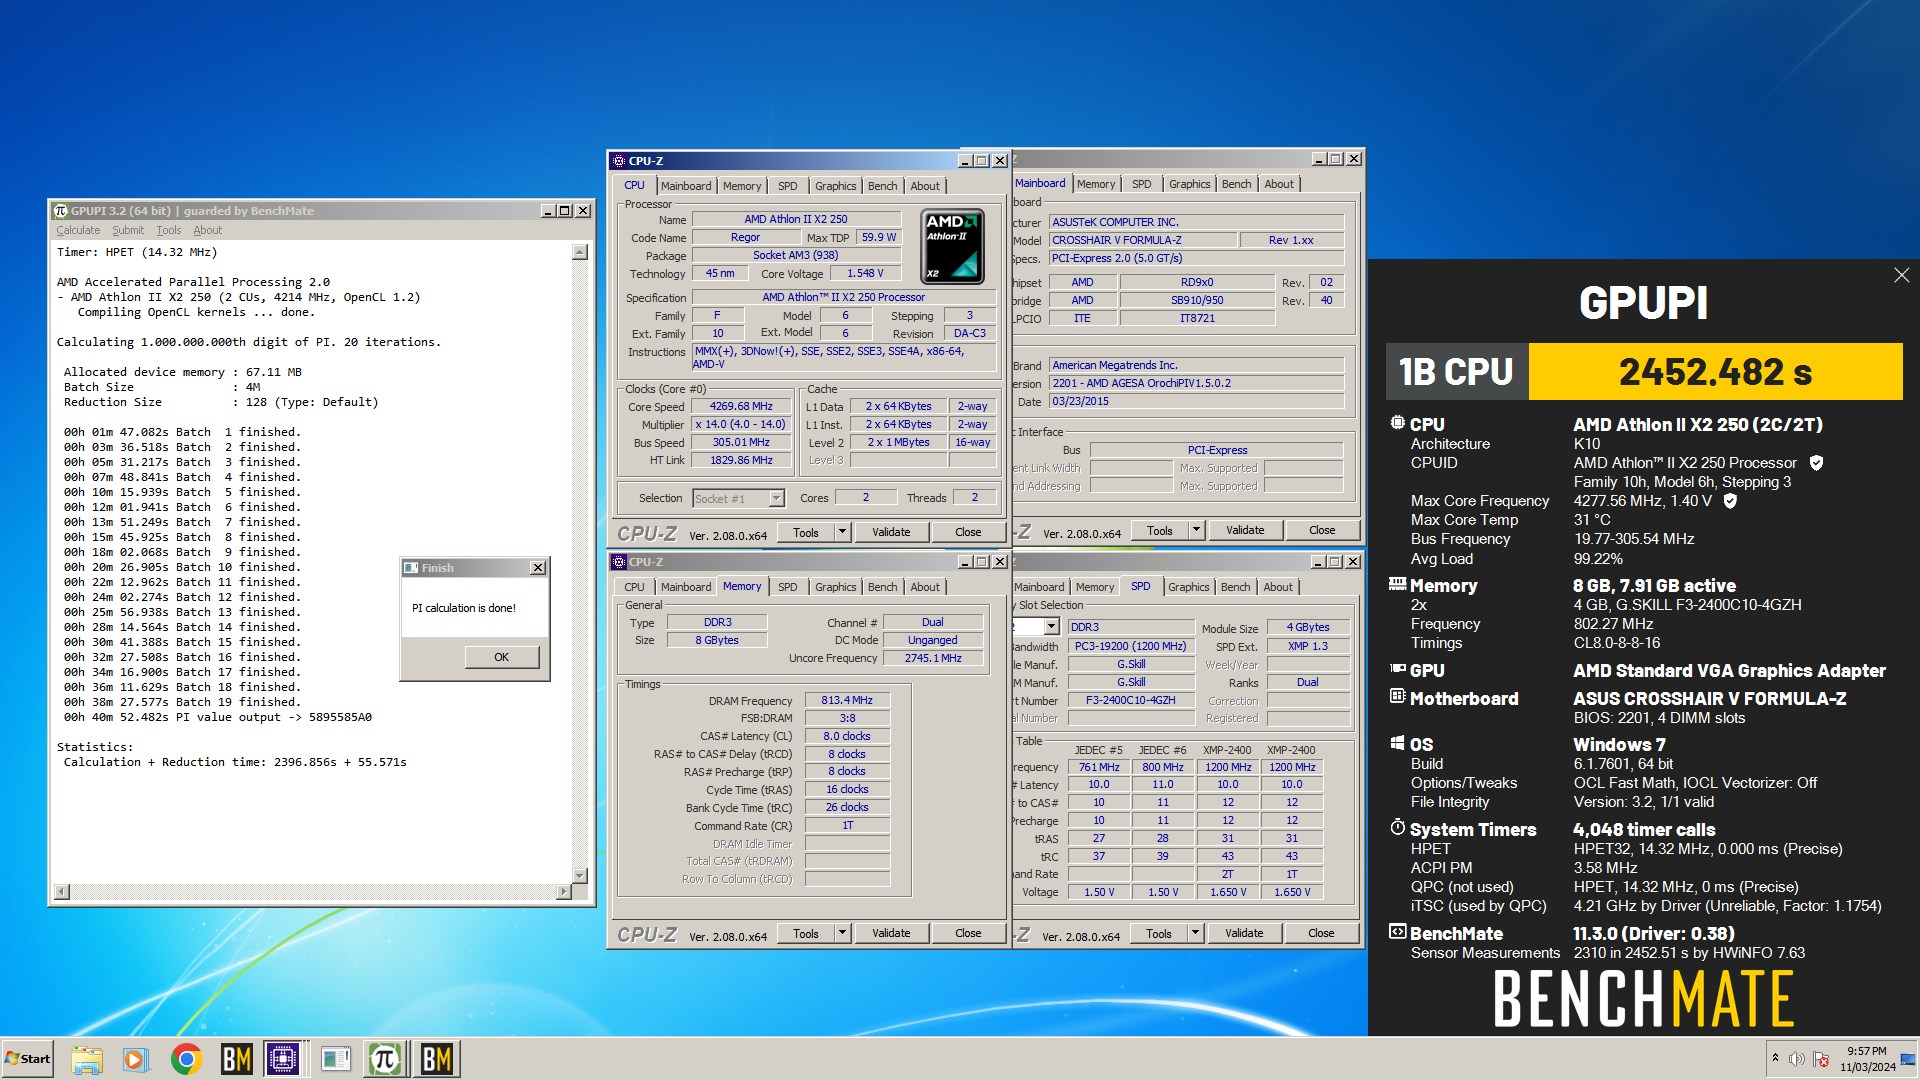1920x1080 pixels.
Task: Click the Windows OS icon in BenchMate panel
Action: [1397, 743]
